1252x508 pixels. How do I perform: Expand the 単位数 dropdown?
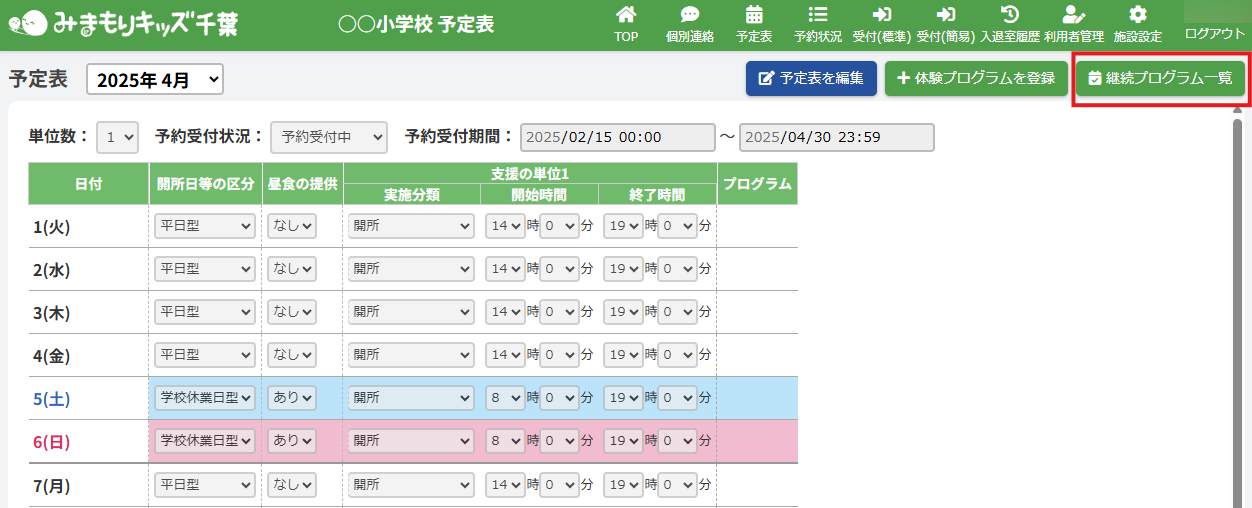point(117,137)
